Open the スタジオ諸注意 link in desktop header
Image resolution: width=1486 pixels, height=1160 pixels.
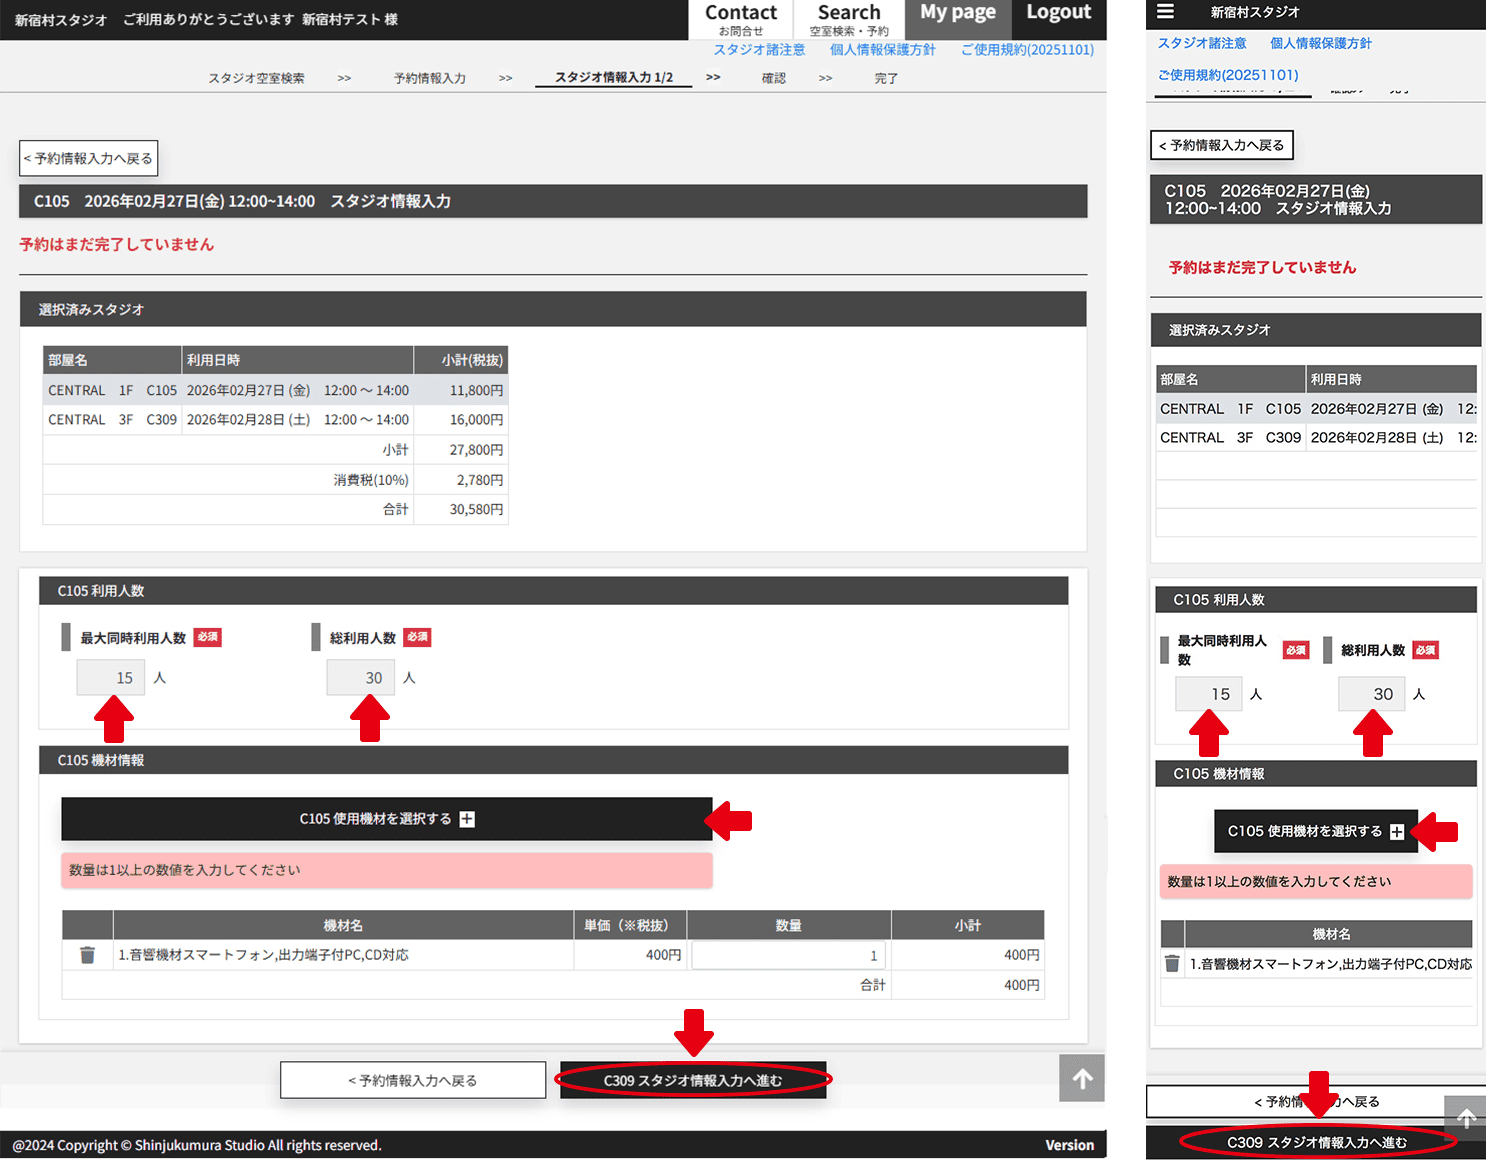pos(759,50)
